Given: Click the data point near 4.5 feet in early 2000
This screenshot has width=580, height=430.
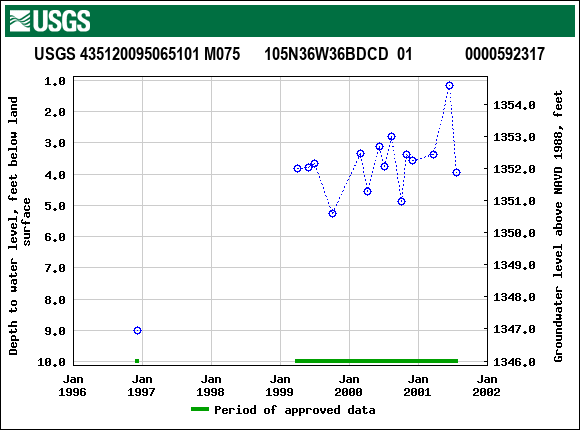Looking at the screenshot, I should pos(367,191).
